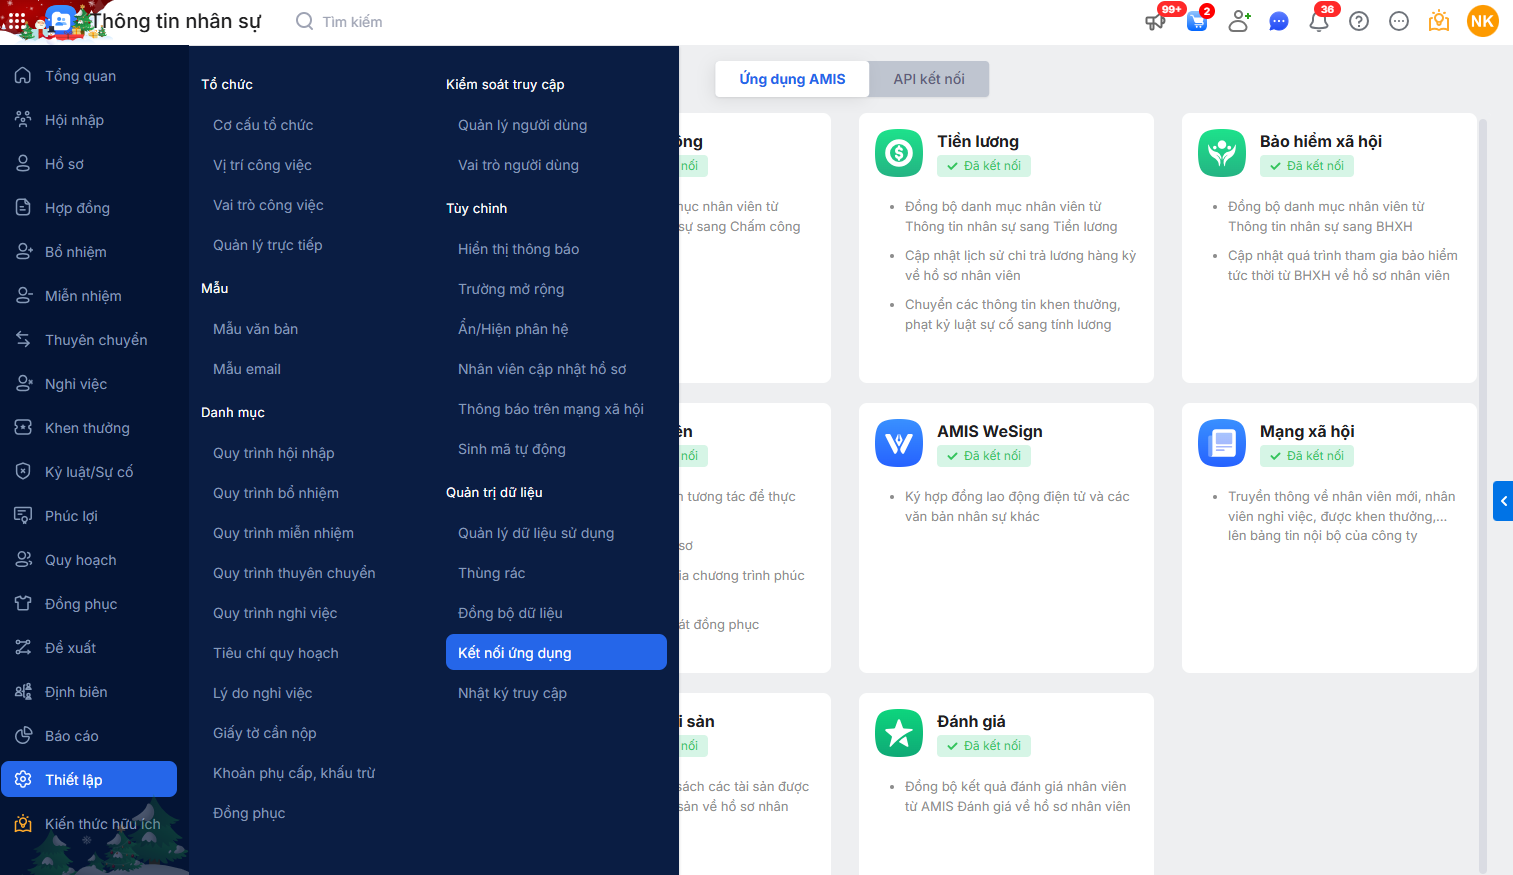Click the megaphone announcements icon
Screen dimensions: 1513x875
click(1155, 21)
